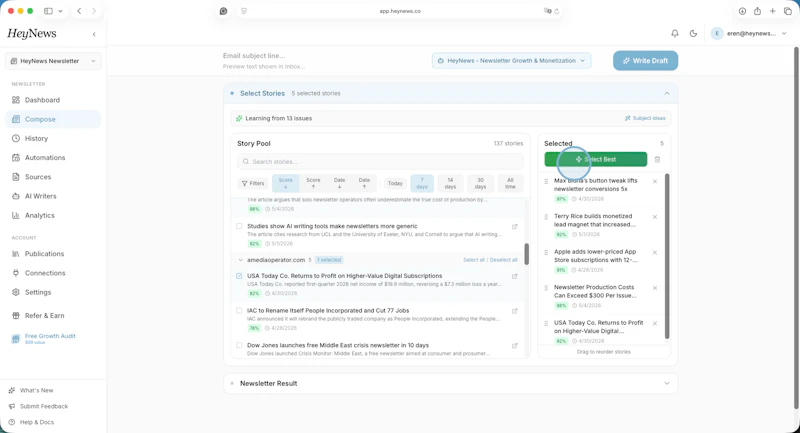Grab drag handle of Apple story
The width and height of the screenshot is (800, 433).
(x=546, y=252)
